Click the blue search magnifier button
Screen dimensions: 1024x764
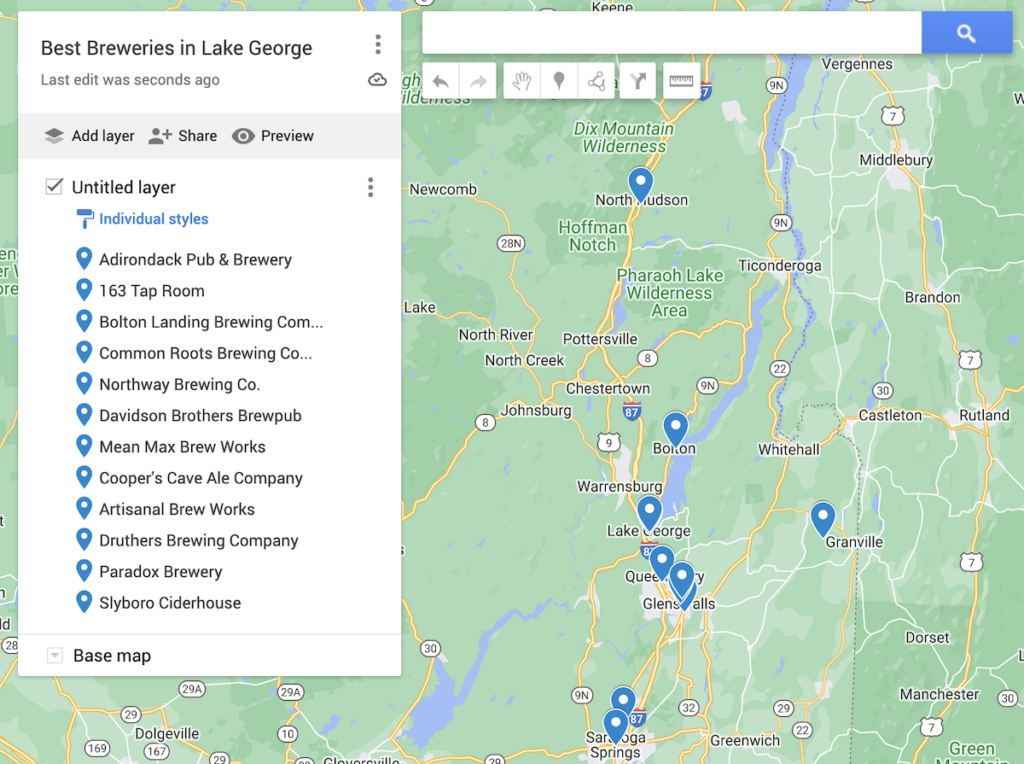(967, 33)
